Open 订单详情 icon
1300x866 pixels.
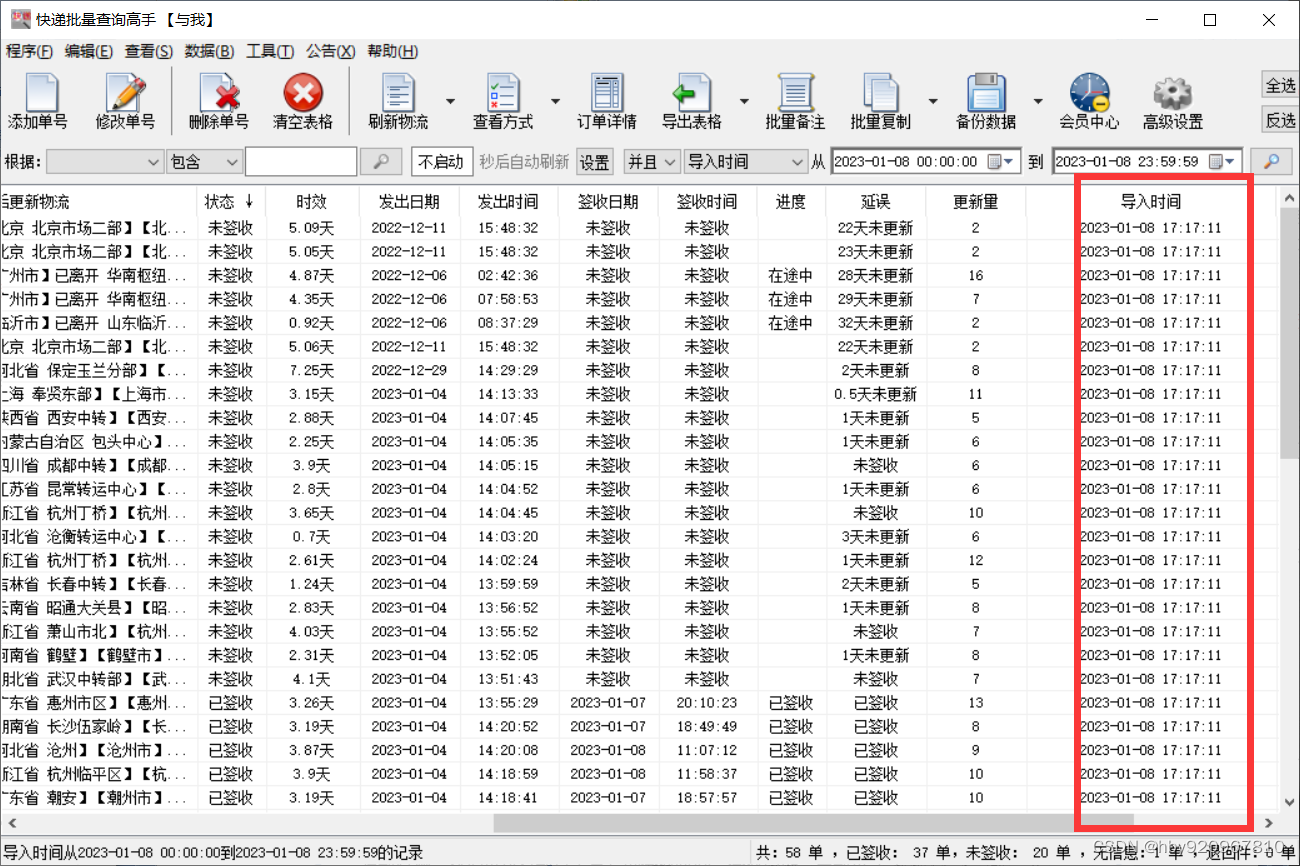pyautogui.click(x=607, y=103)
